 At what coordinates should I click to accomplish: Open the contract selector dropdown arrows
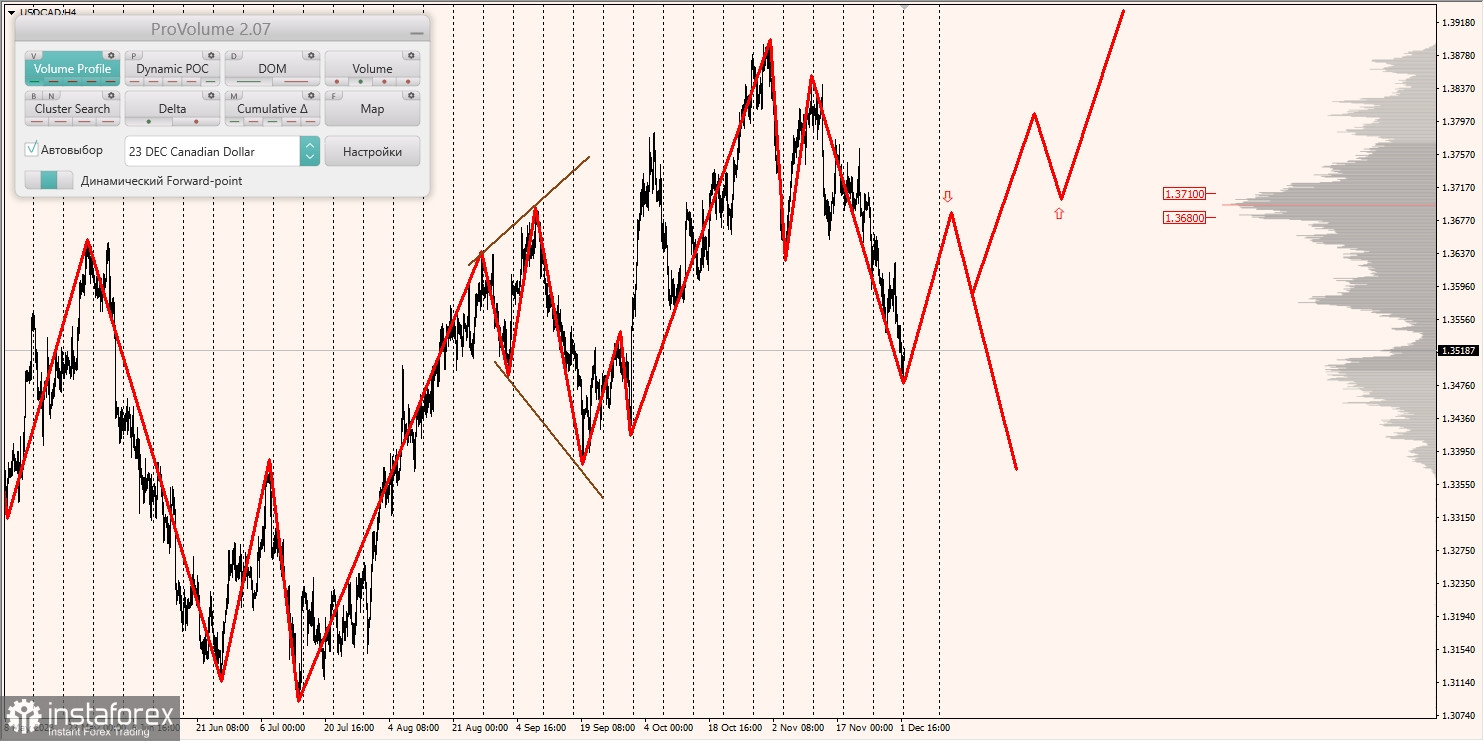coord(310,151)
